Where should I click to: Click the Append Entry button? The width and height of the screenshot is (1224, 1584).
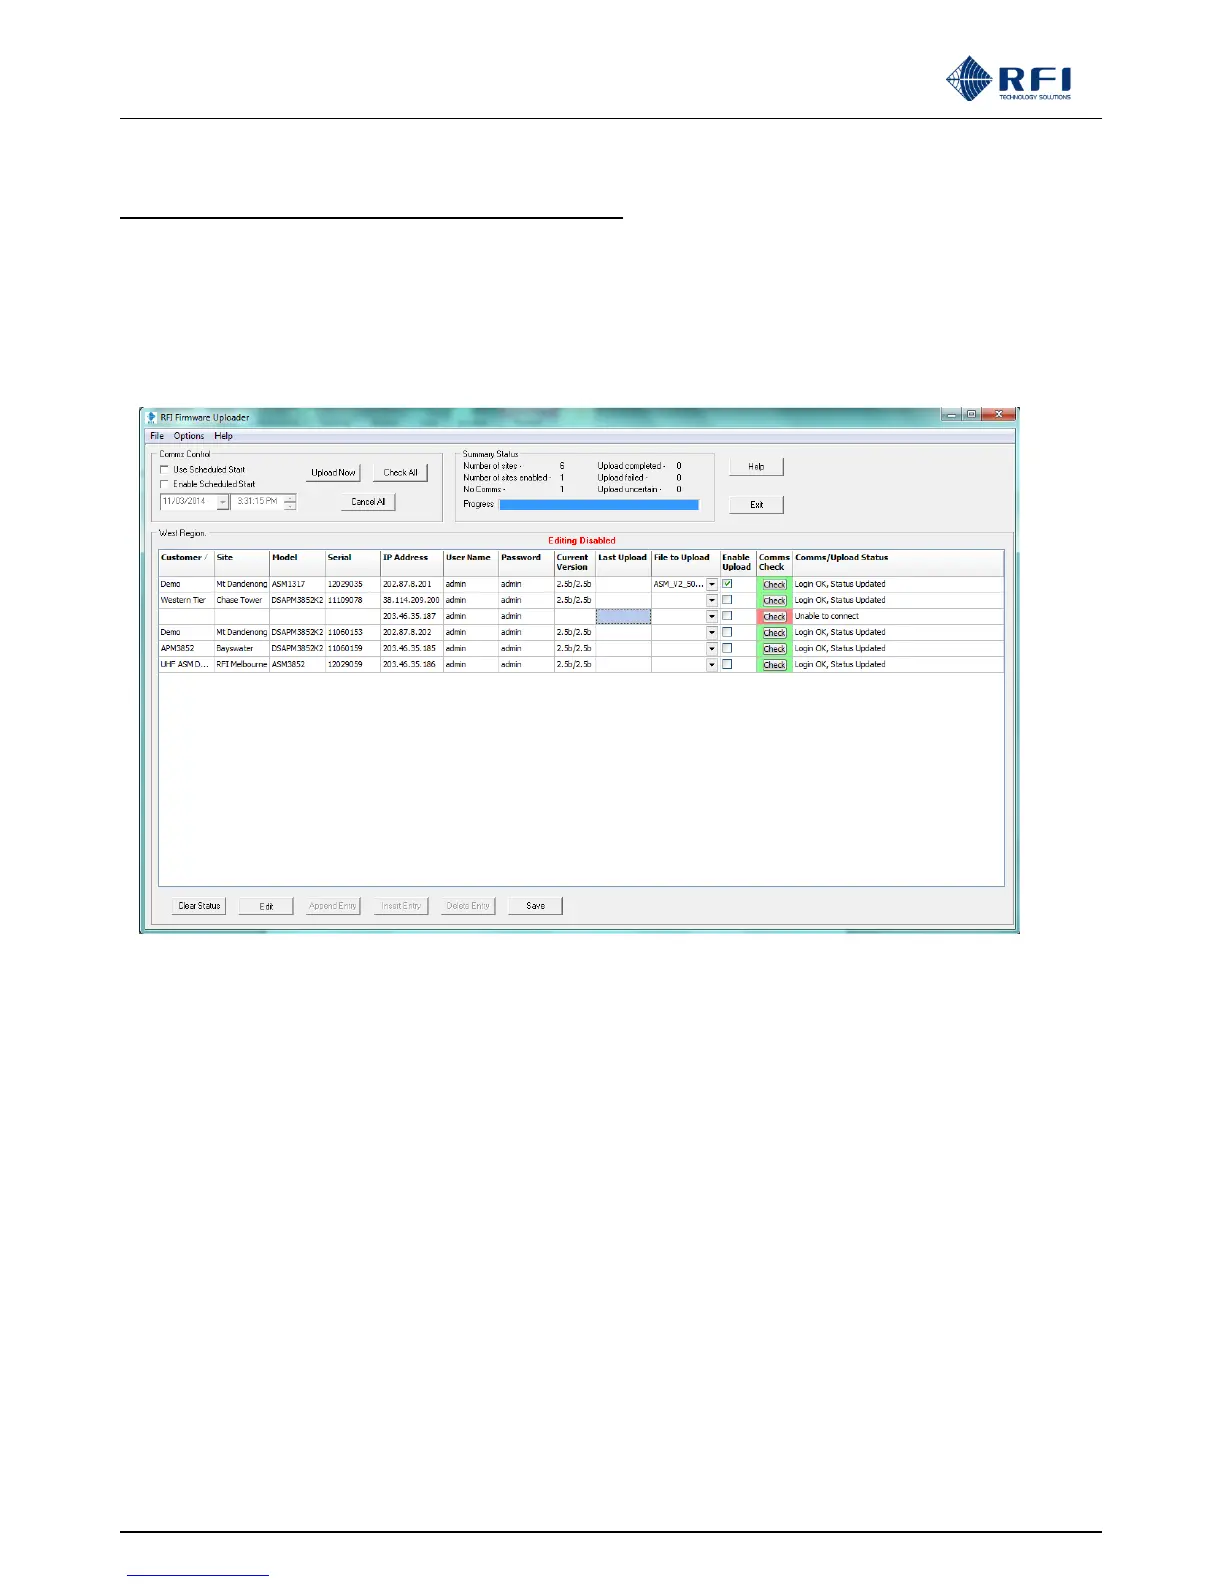click(333, 906)
